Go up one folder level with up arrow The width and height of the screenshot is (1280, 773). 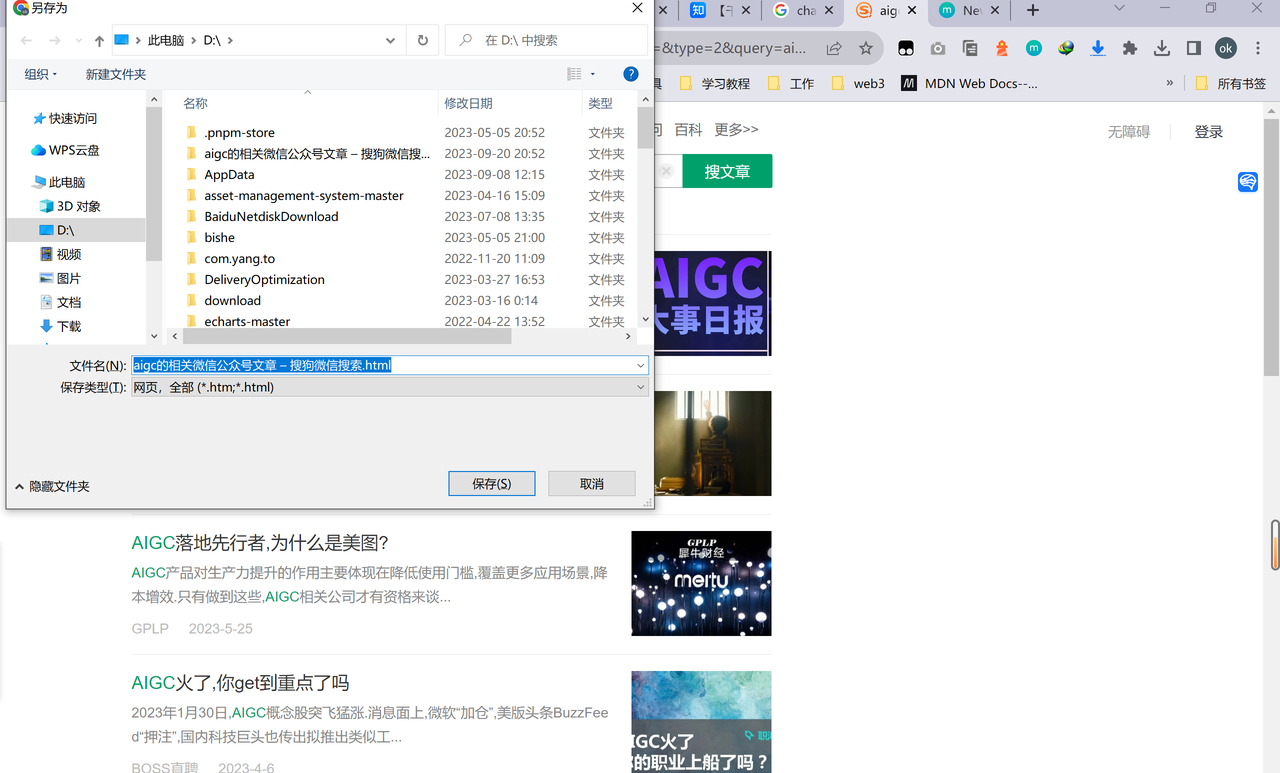pos(99,41)
